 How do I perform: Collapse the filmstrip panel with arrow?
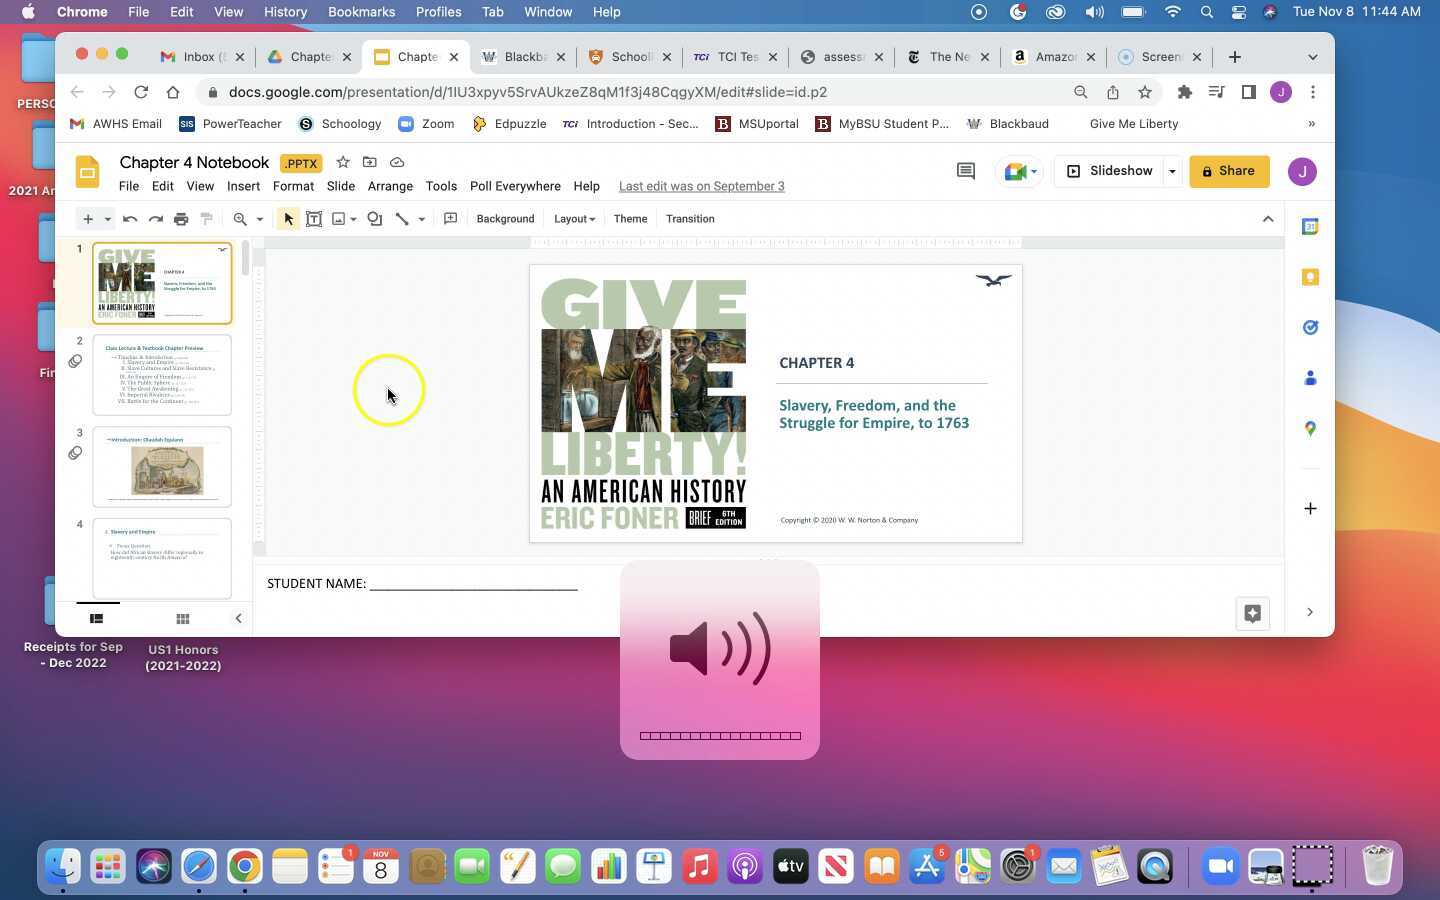tap(238, 619)
